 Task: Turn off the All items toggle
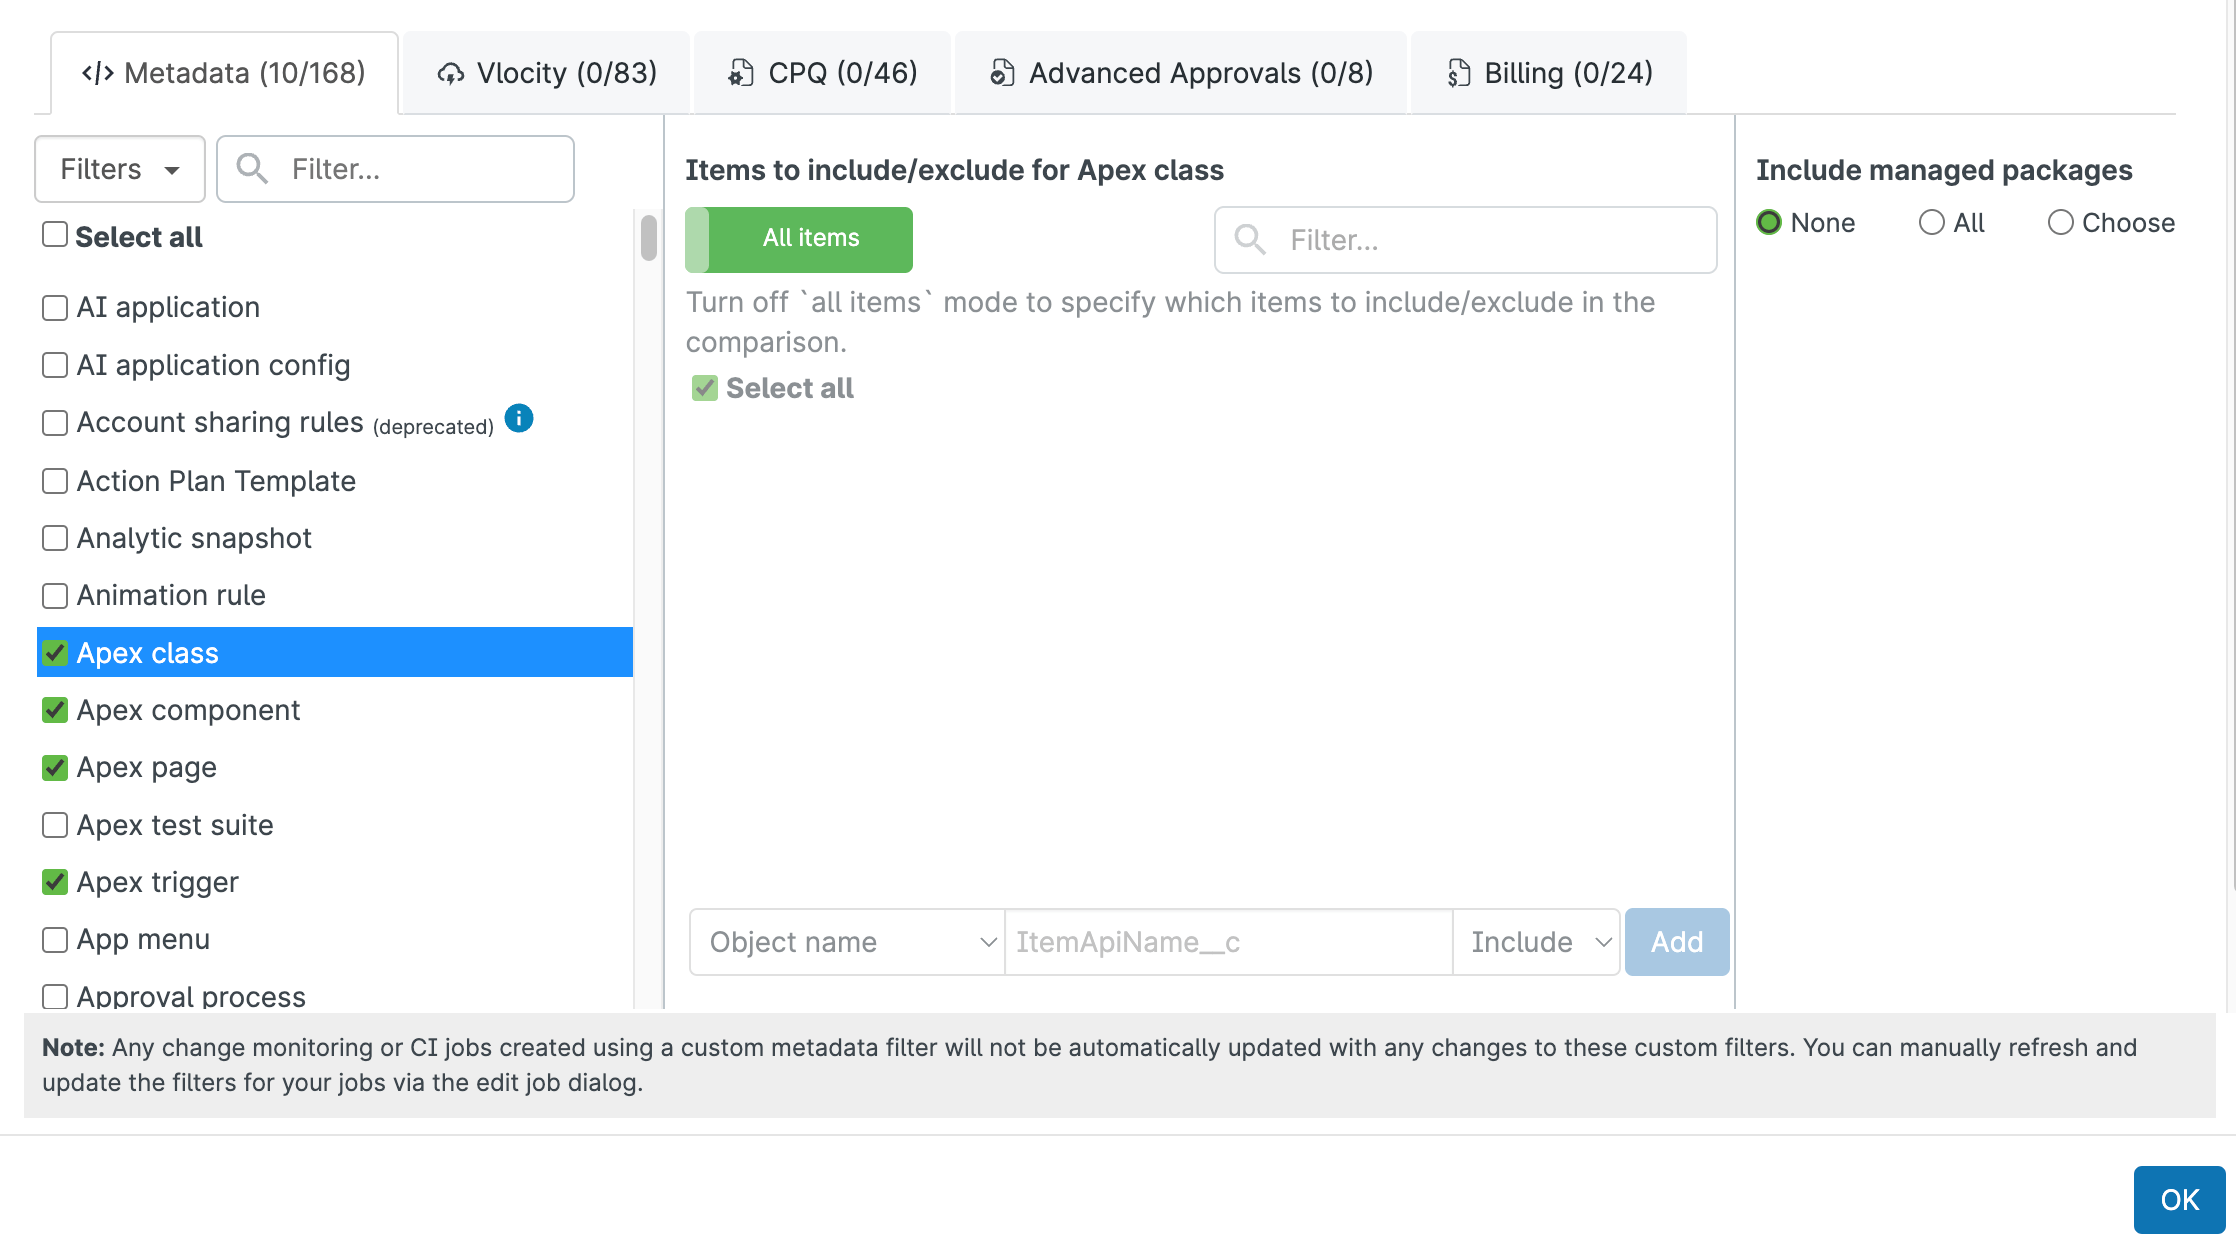[798, 239]
